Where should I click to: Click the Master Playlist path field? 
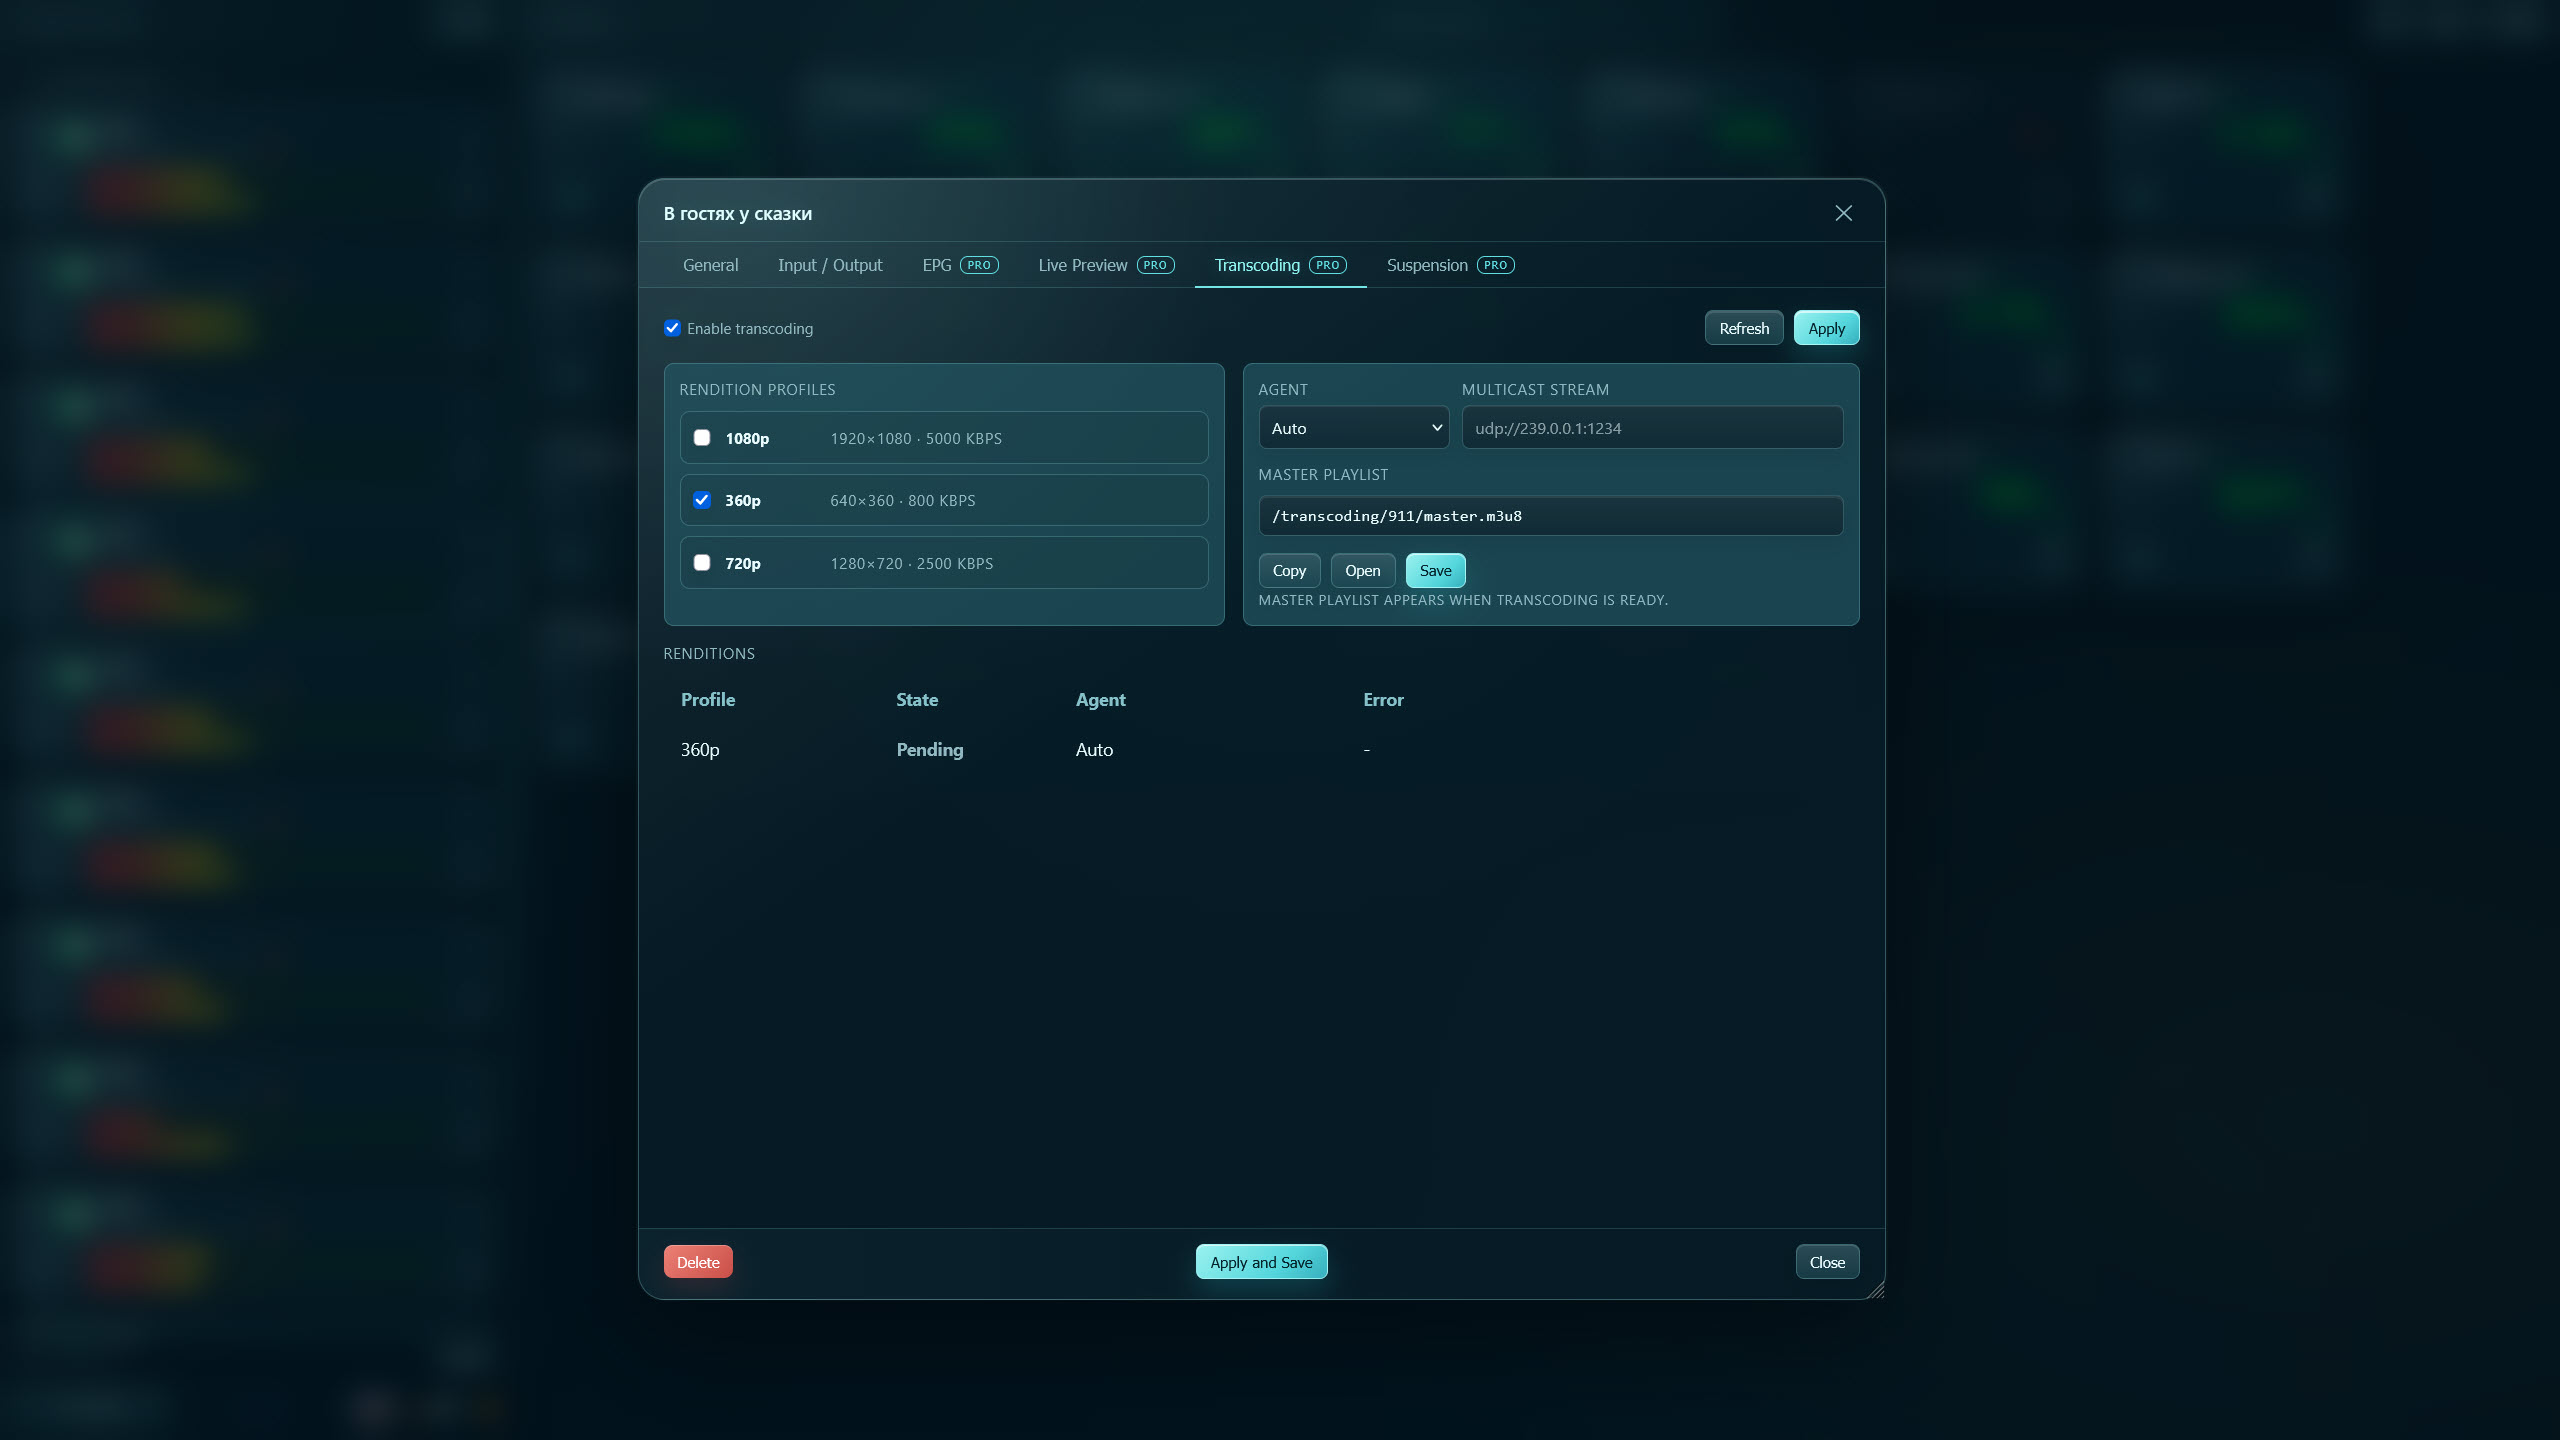pos(1550,516)
